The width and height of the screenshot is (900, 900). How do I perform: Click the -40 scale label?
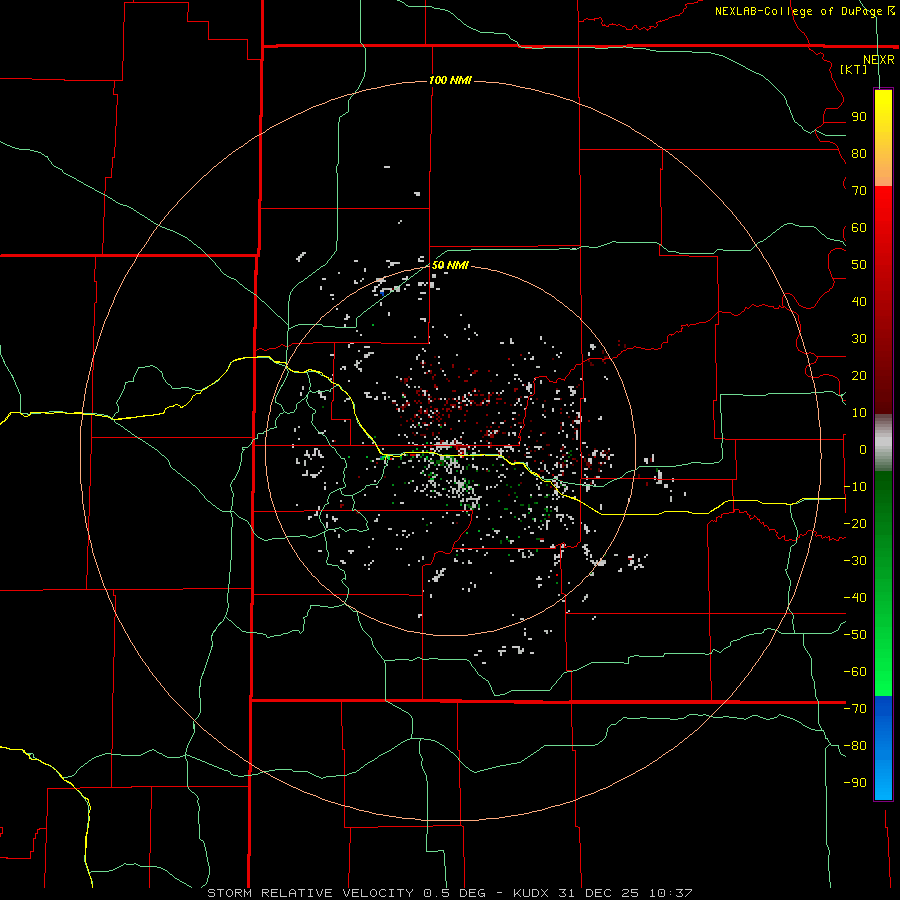click(855, 598)
